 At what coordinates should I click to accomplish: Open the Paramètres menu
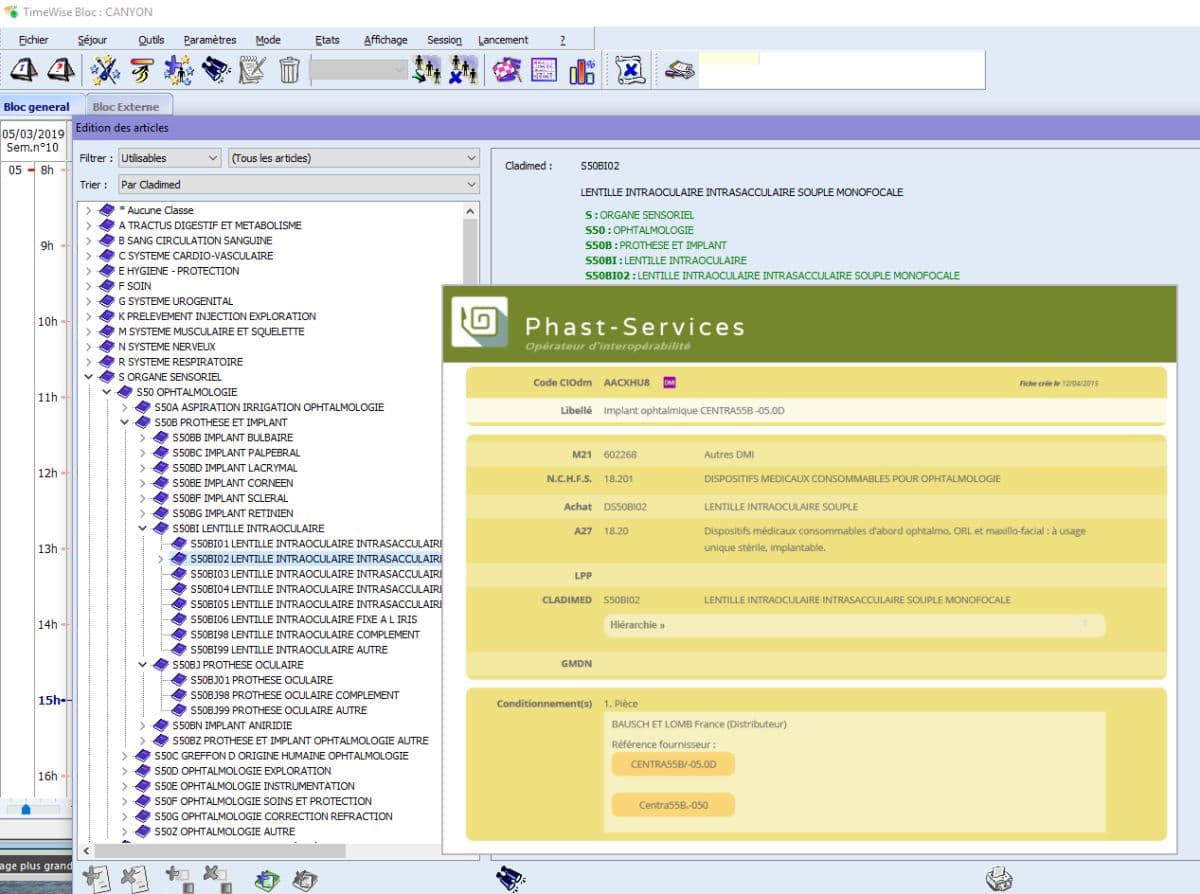click(x=210, y=40)
